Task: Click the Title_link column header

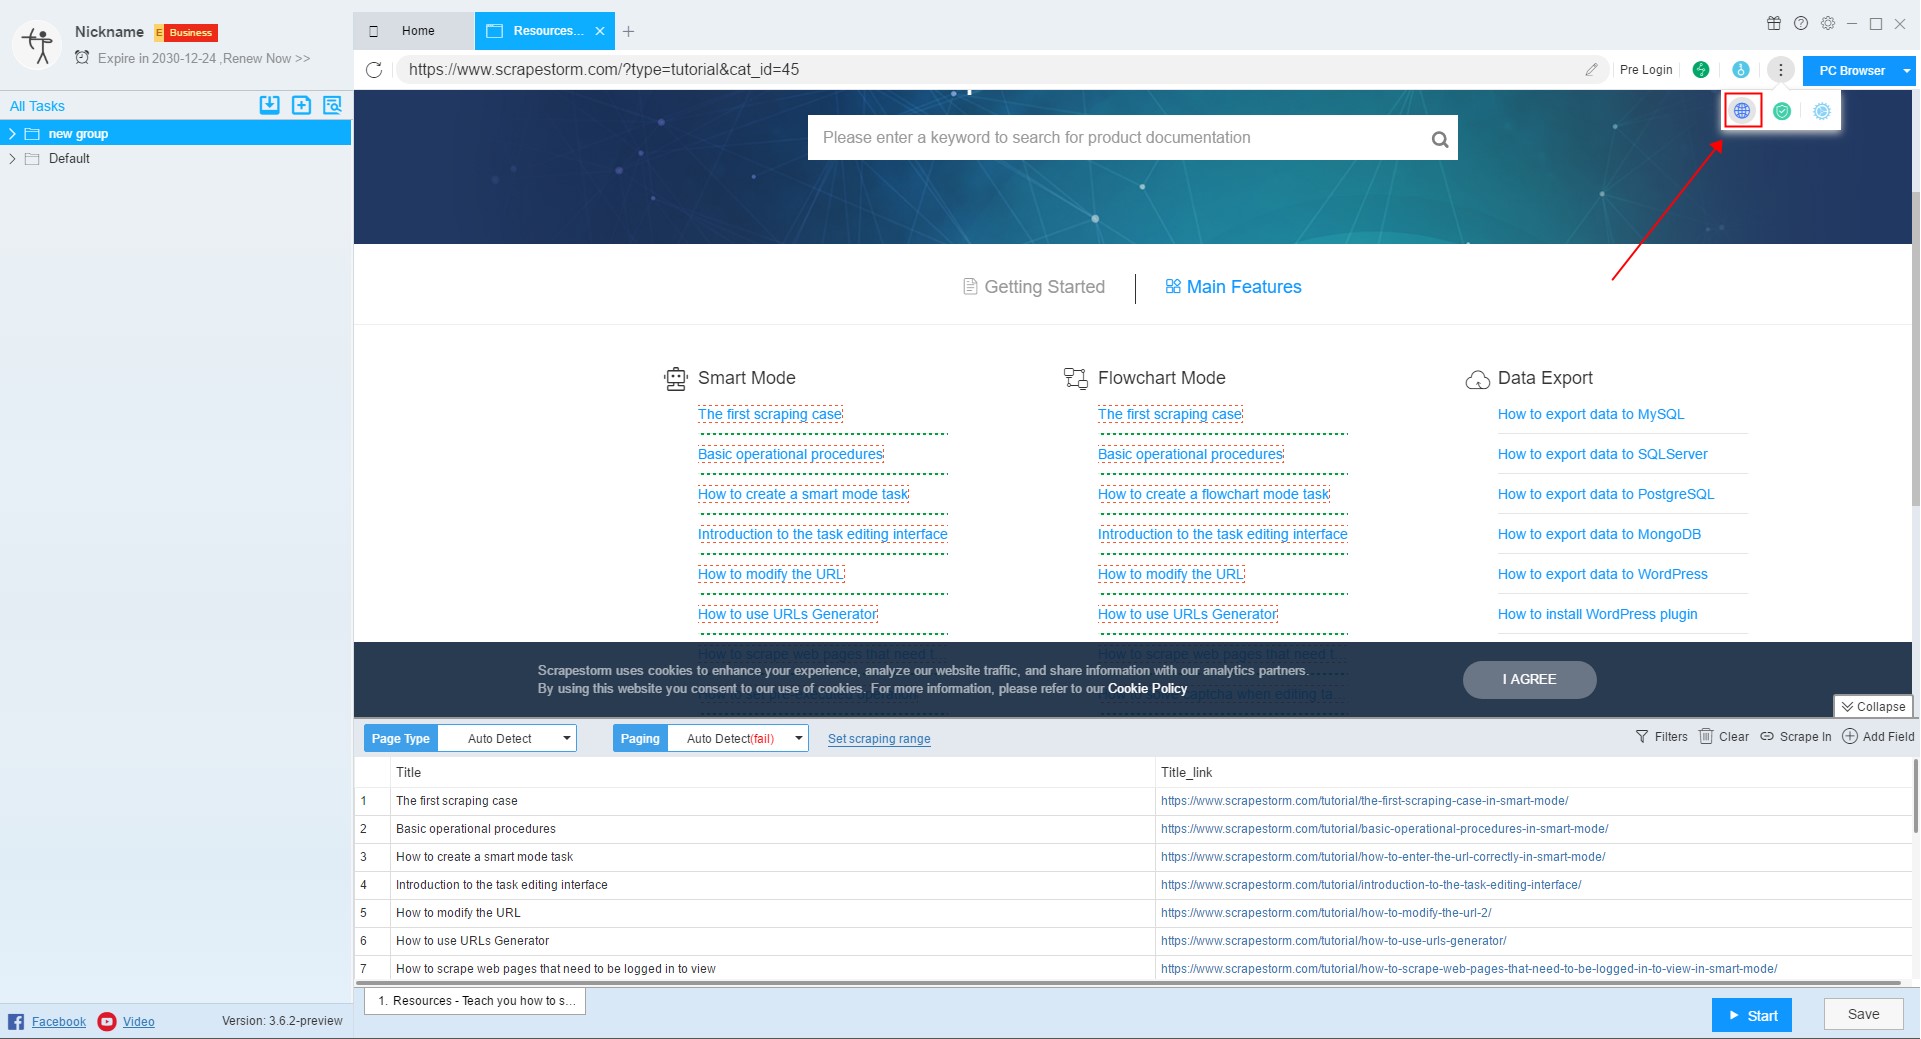Action: (1533, 772)
